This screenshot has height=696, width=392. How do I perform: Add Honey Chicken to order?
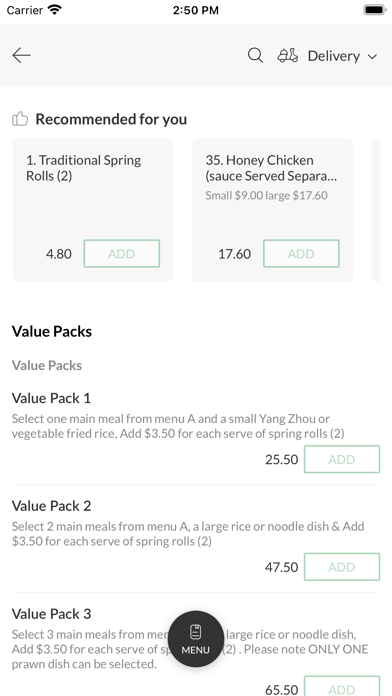301,253
